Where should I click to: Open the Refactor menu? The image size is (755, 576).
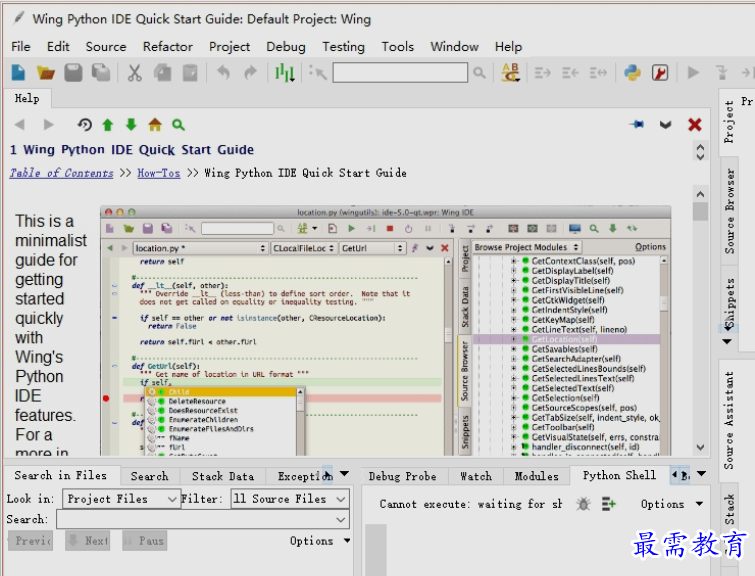(x=167, y=46)
